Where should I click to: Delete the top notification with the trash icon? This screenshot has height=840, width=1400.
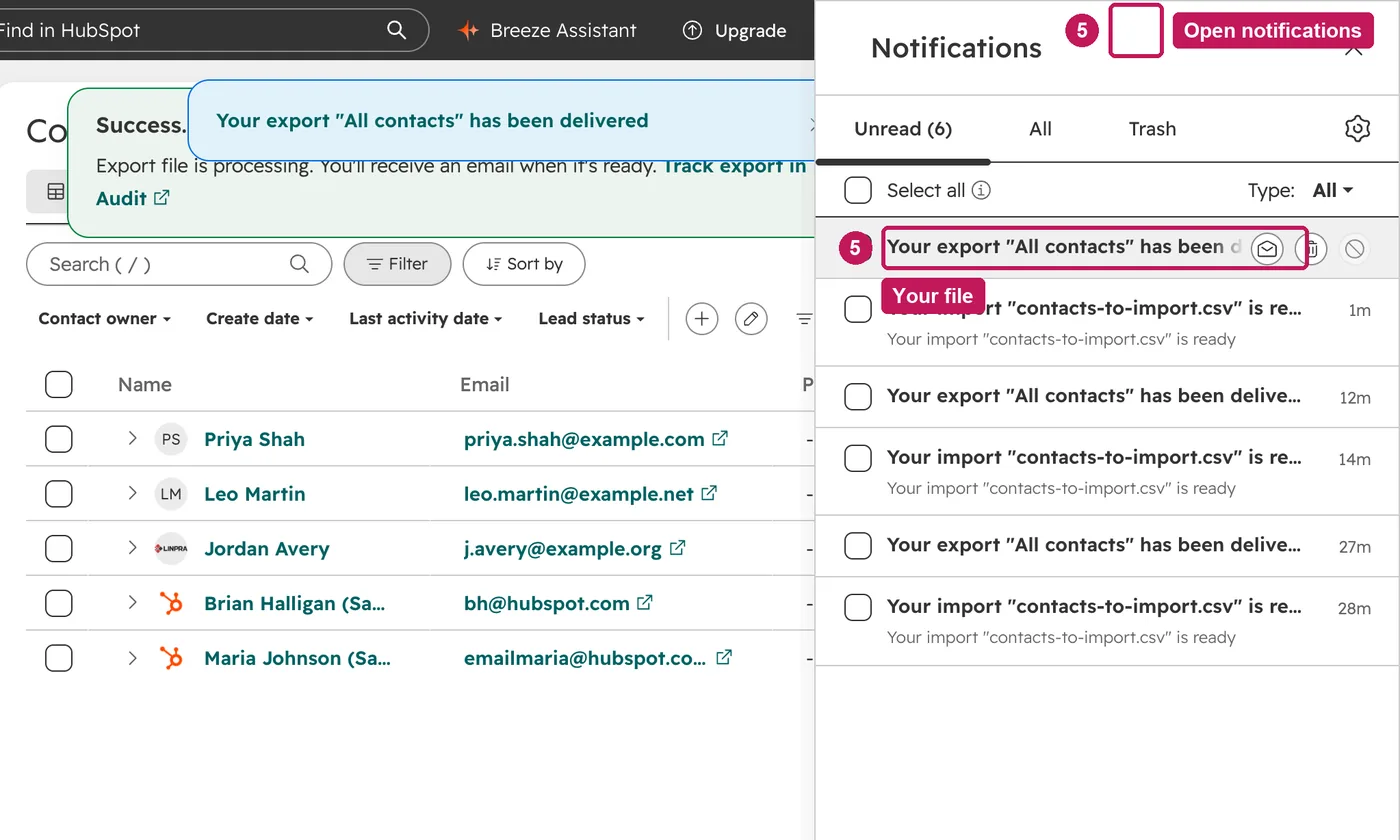(1311, 248)
